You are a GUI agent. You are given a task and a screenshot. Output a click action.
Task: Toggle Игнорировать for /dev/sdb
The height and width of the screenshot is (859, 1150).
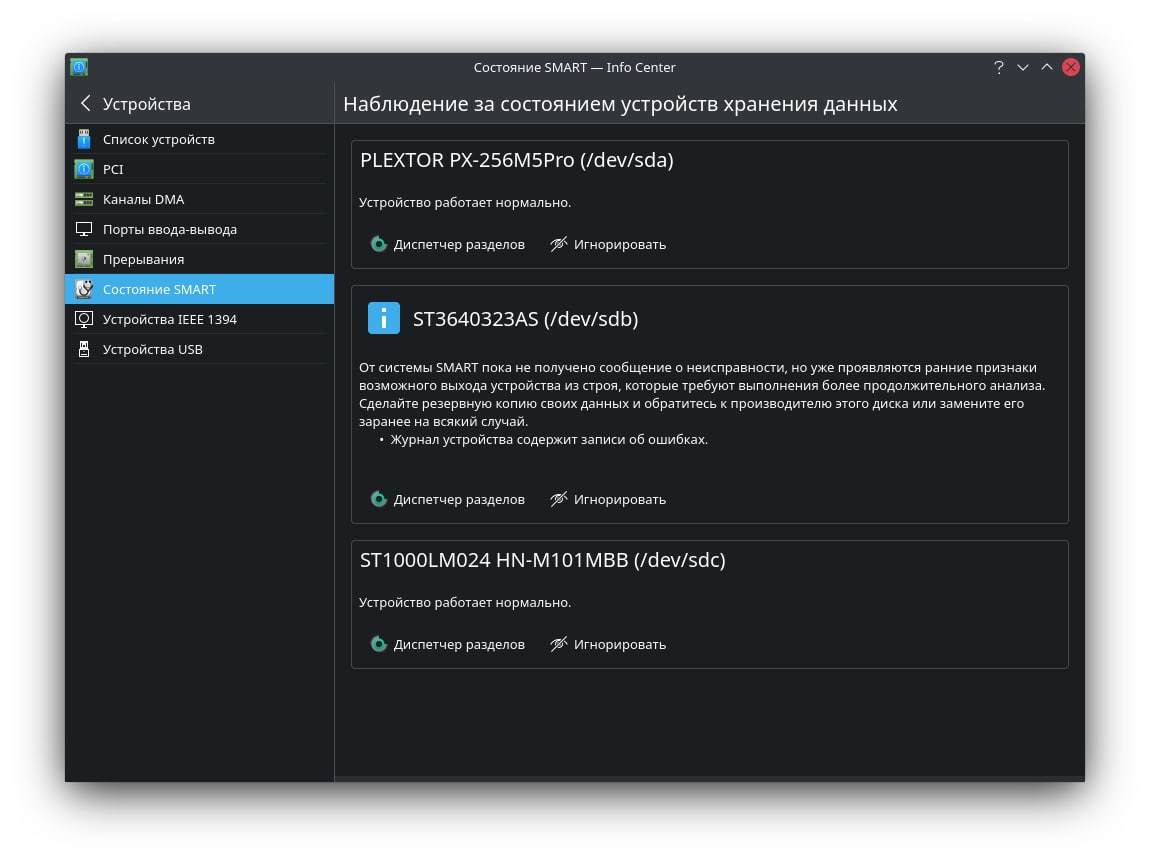608,500
